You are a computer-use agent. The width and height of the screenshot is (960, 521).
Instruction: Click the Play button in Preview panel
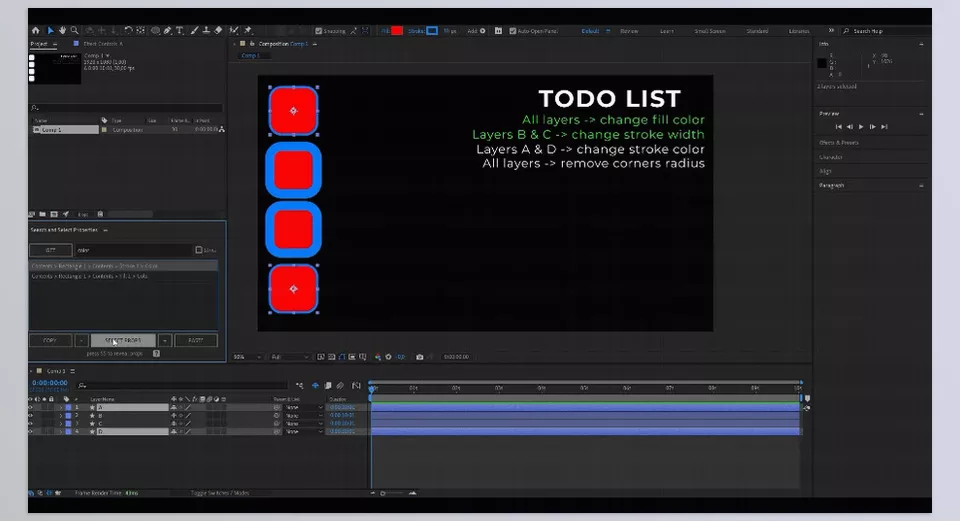(861, 127)
